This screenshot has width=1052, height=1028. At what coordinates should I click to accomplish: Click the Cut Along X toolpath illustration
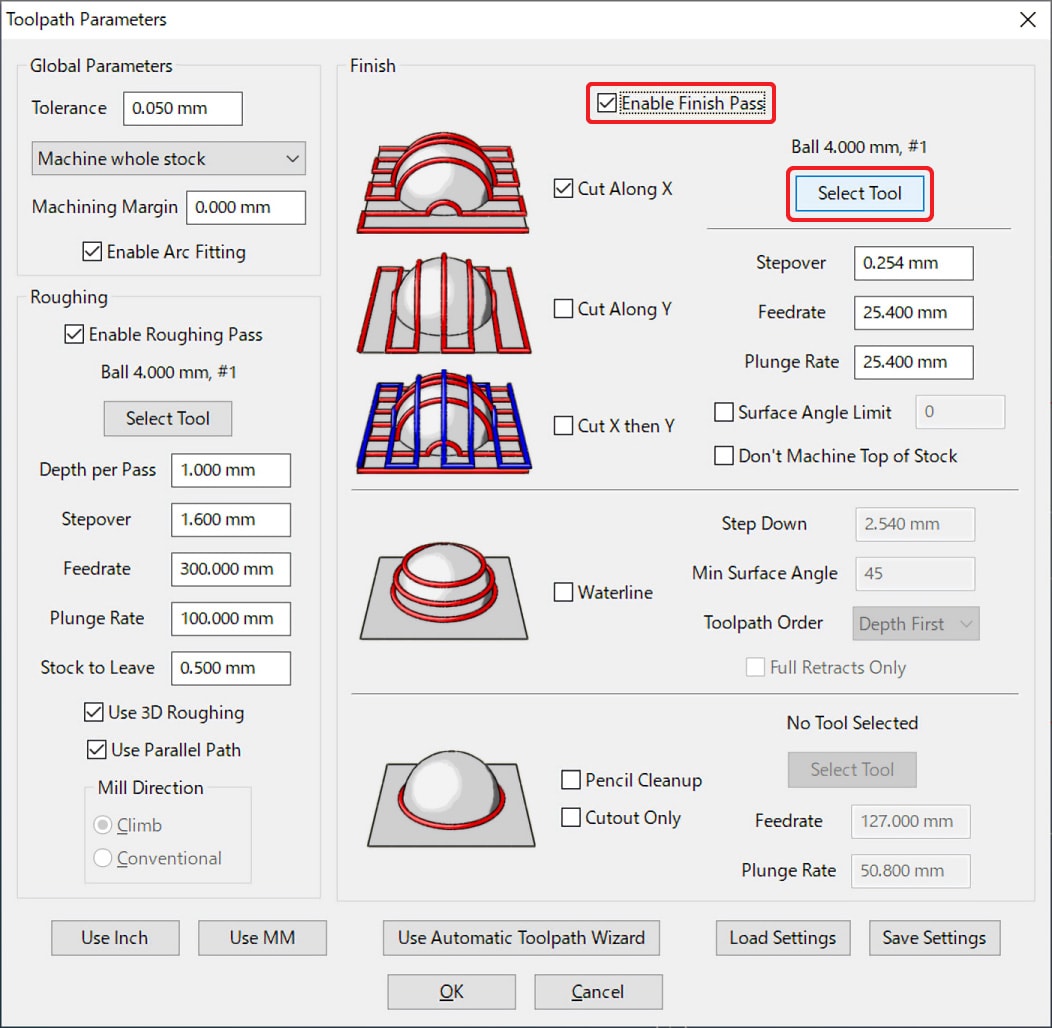[443, 187]
